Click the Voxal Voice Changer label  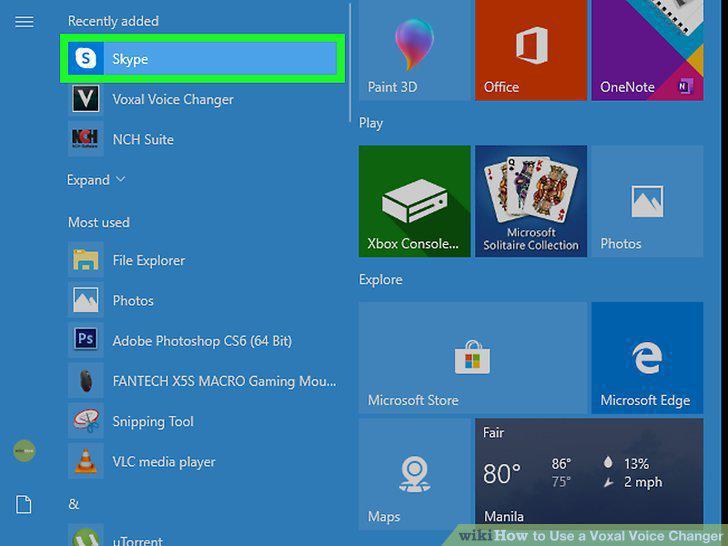(x=173, y=99)
